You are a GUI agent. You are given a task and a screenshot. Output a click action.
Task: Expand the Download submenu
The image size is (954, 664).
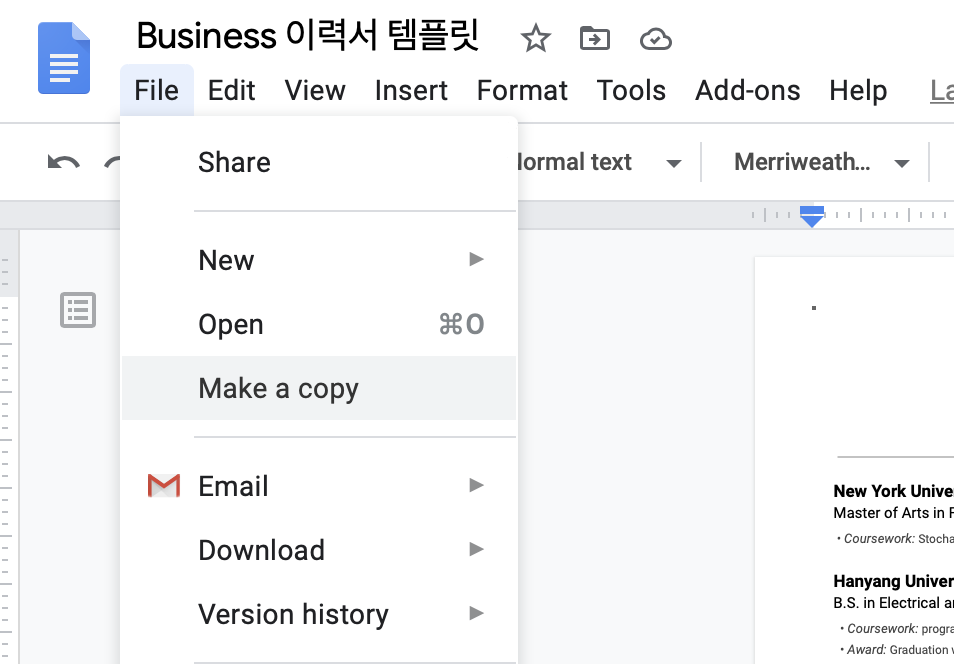tap(319, 550)
